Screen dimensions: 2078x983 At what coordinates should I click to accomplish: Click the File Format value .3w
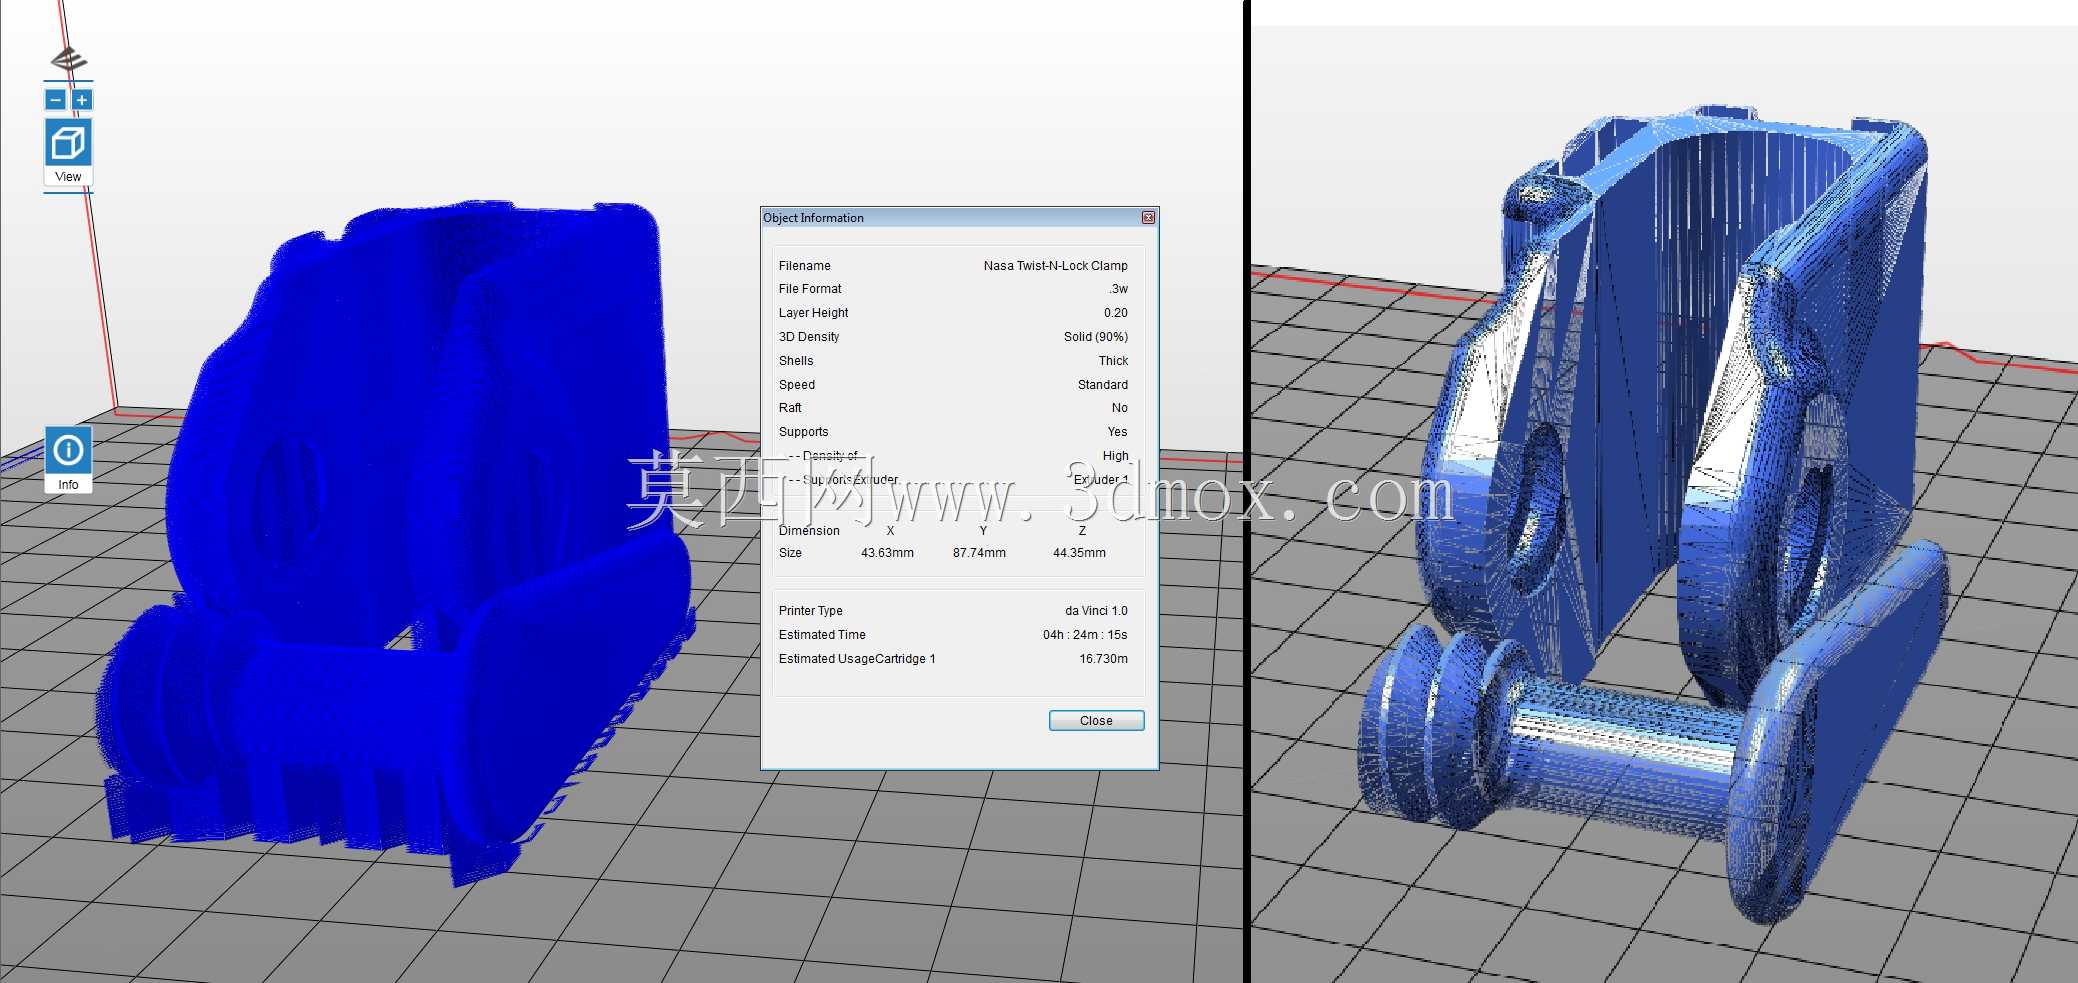pyautogui.click(x=1118, y=289)
